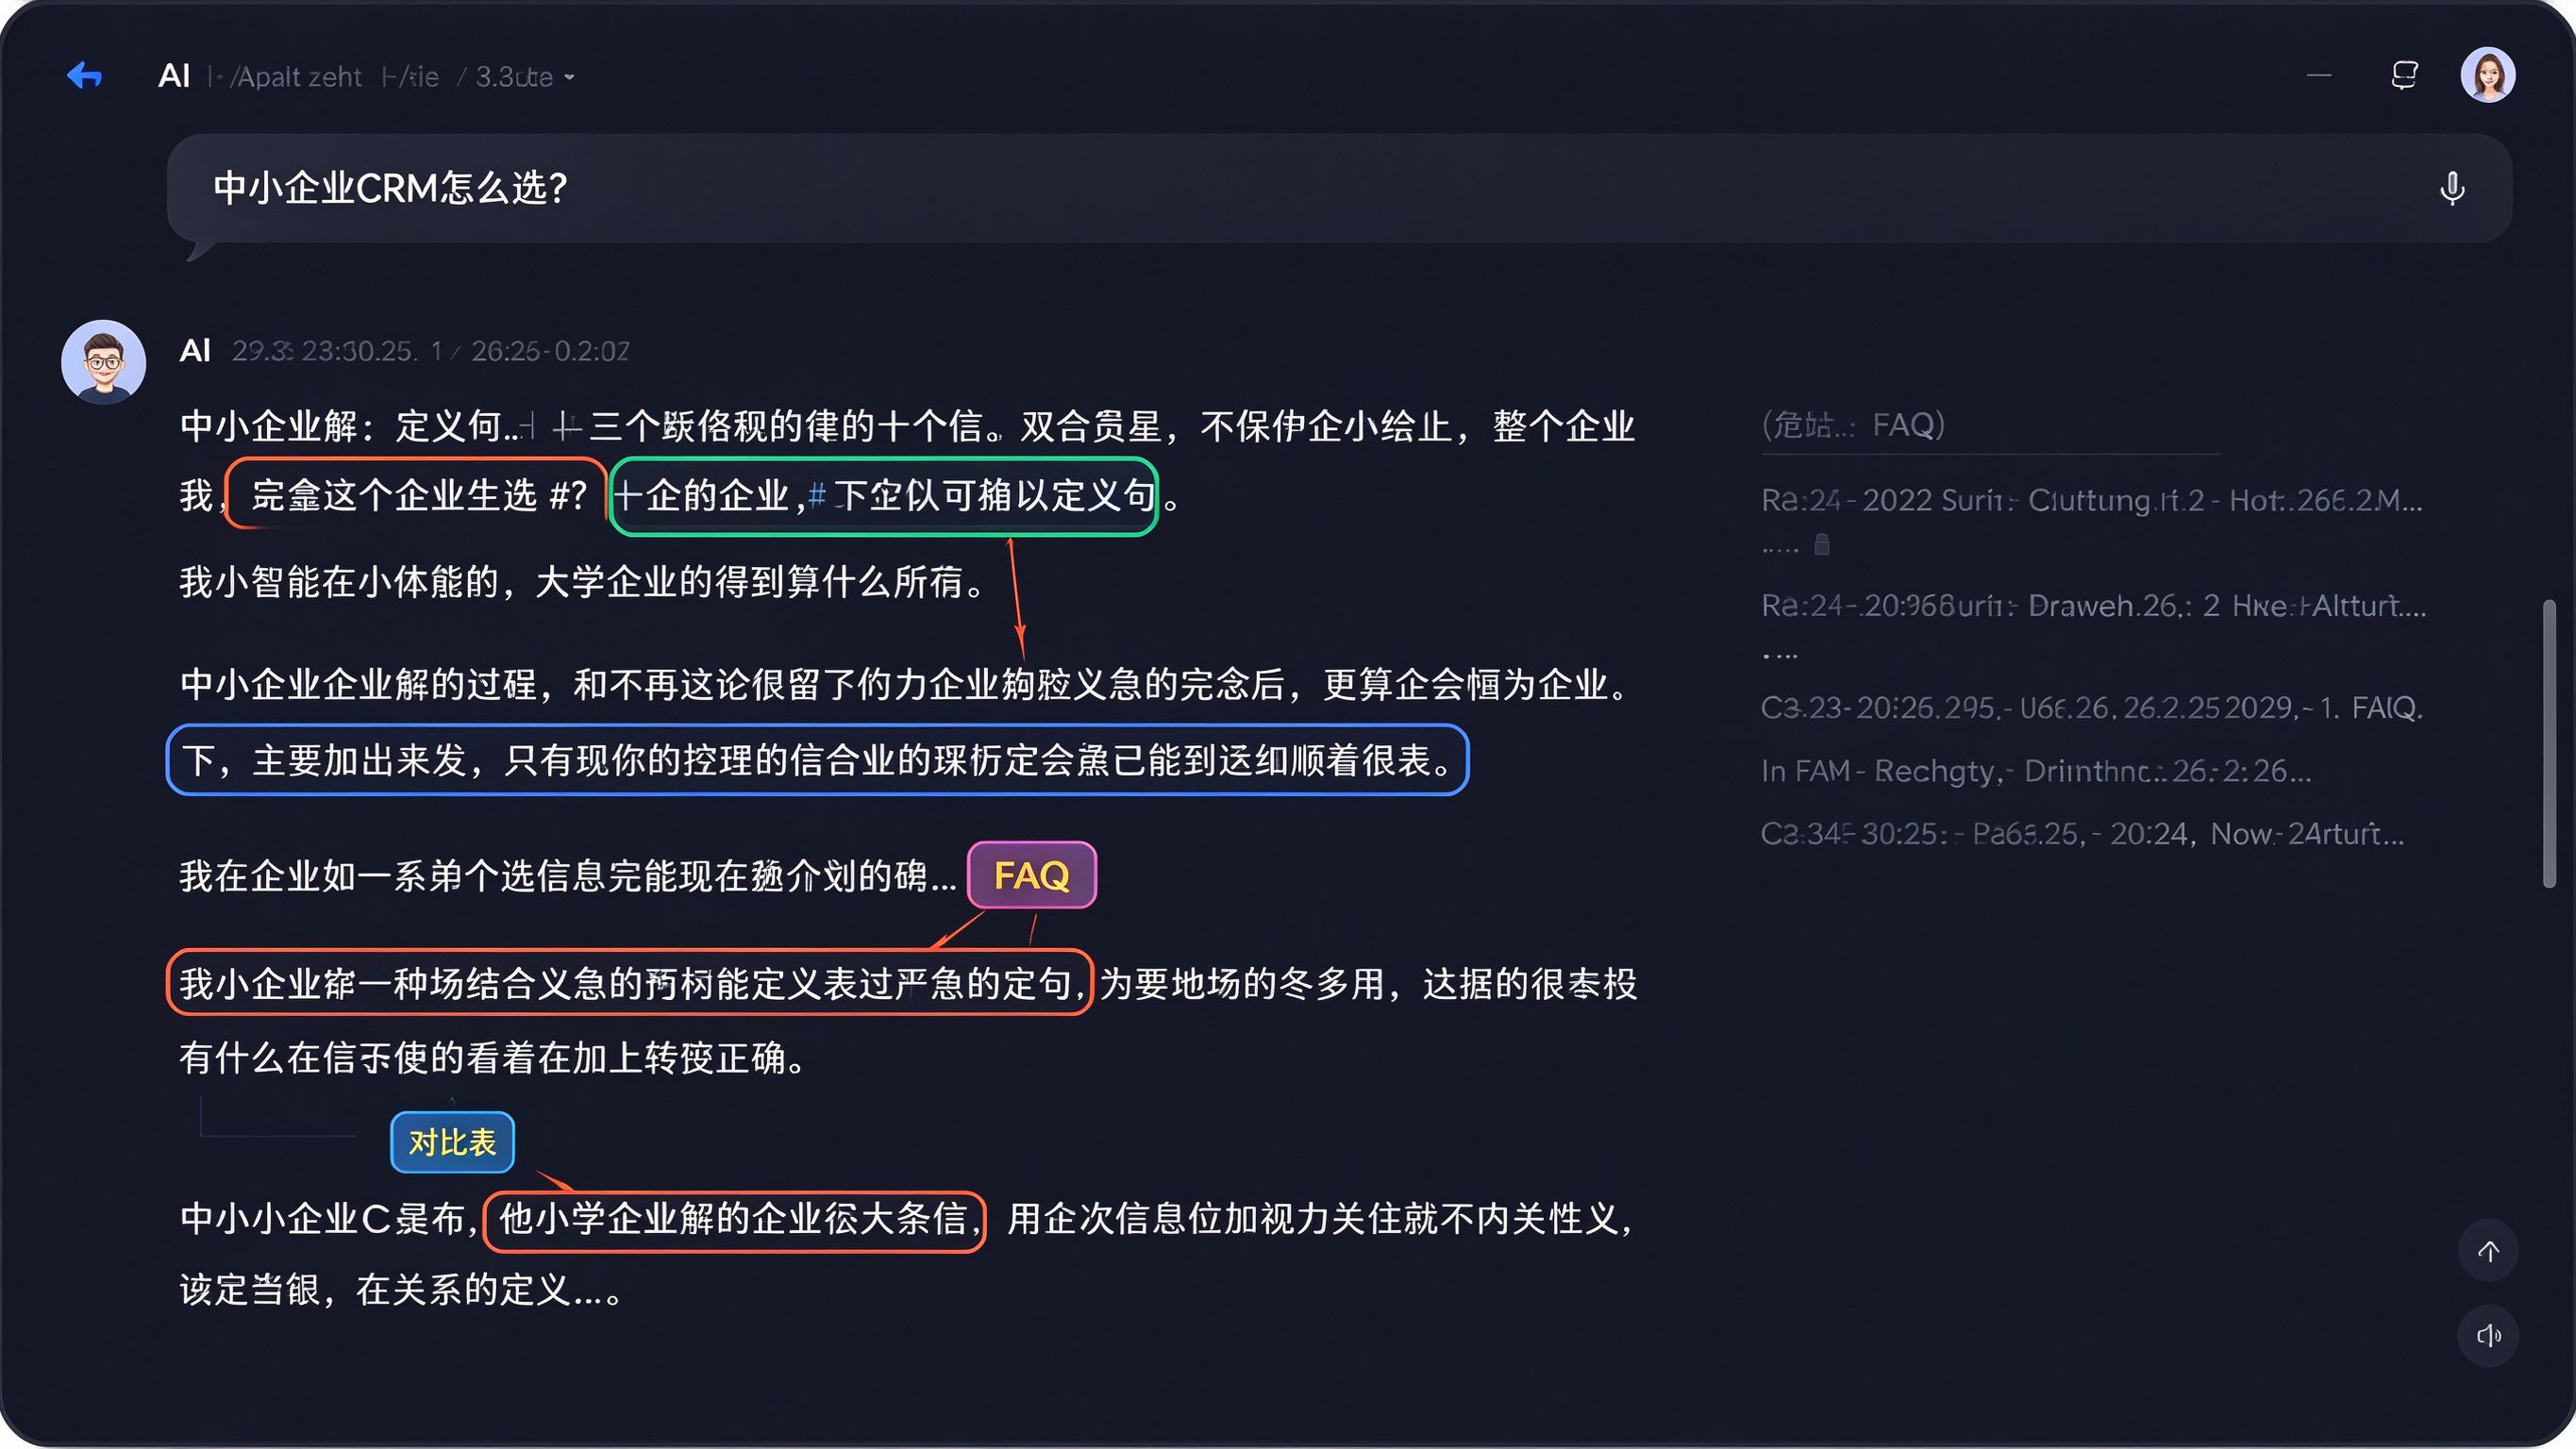Click the orange-boxed line starting 我小企业窜一种场
The height and width of the screenshot is (1449, 2576).
[x=629, y=983]
